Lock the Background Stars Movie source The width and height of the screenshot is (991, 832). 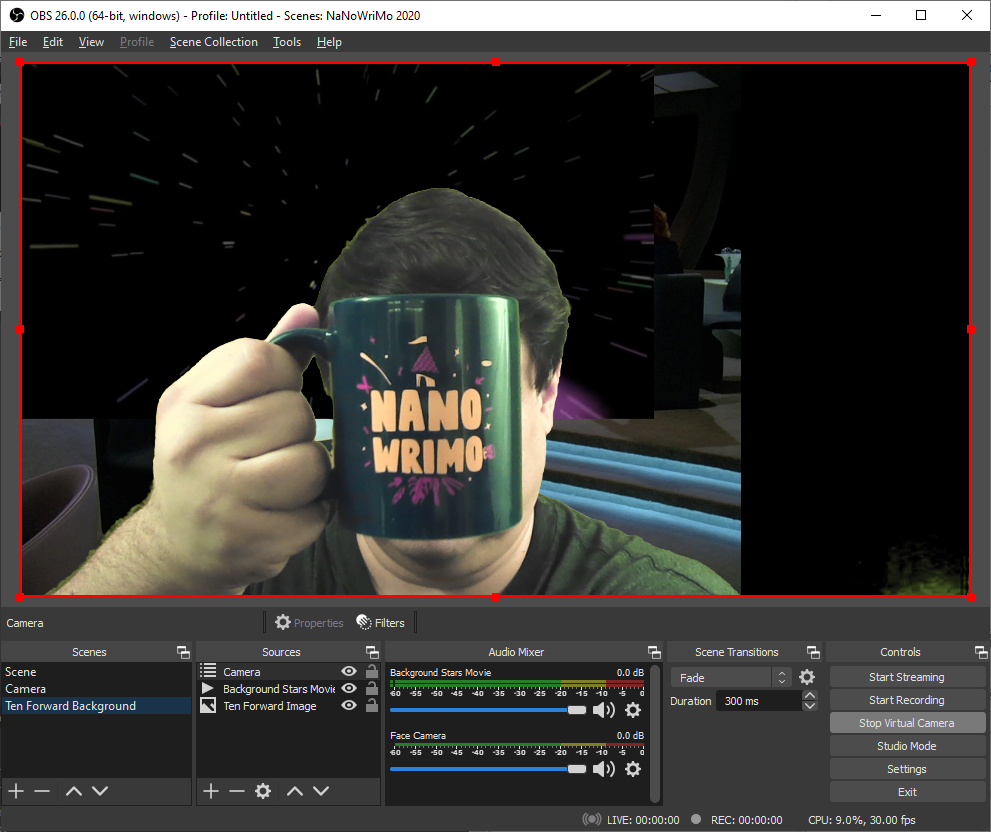pos(372,688)
